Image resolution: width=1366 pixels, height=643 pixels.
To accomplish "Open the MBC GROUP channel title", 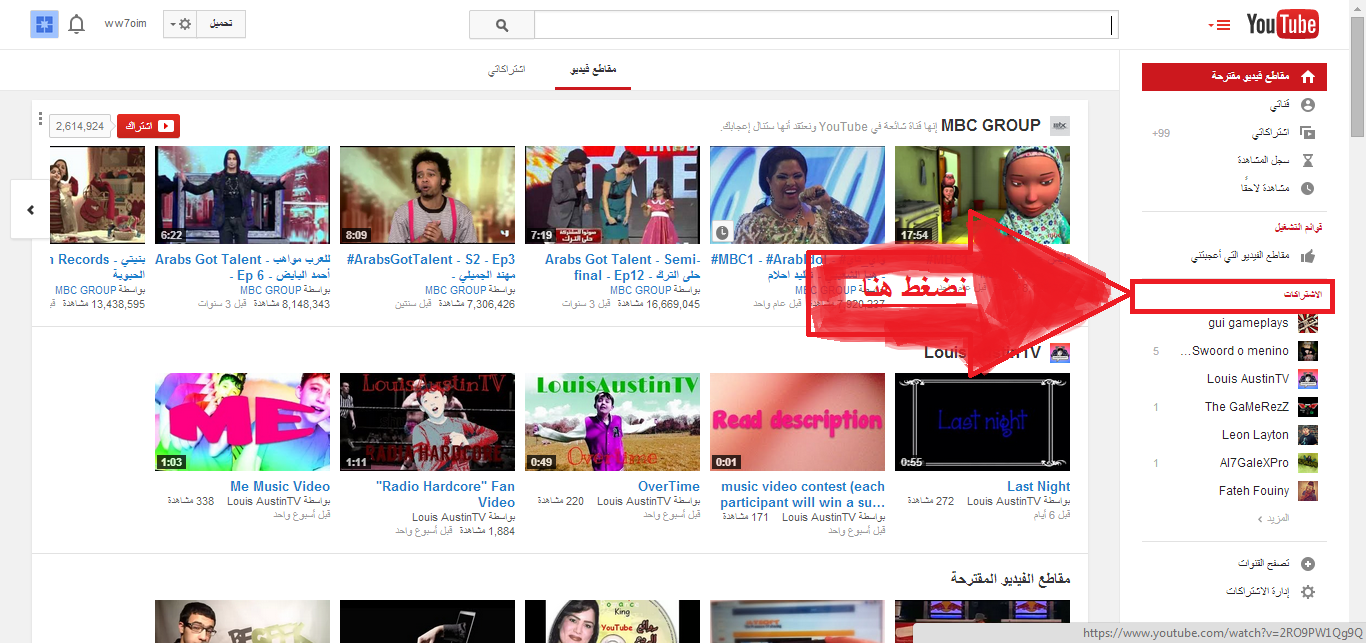I will 990,125.
